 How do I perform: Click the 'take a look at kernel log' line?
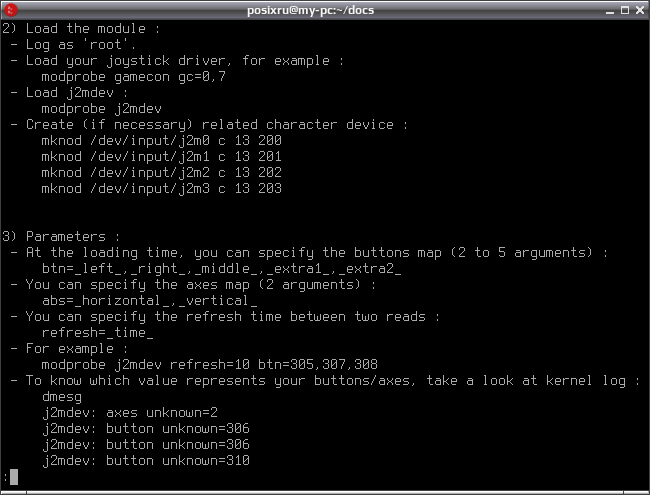coord(325,381)
